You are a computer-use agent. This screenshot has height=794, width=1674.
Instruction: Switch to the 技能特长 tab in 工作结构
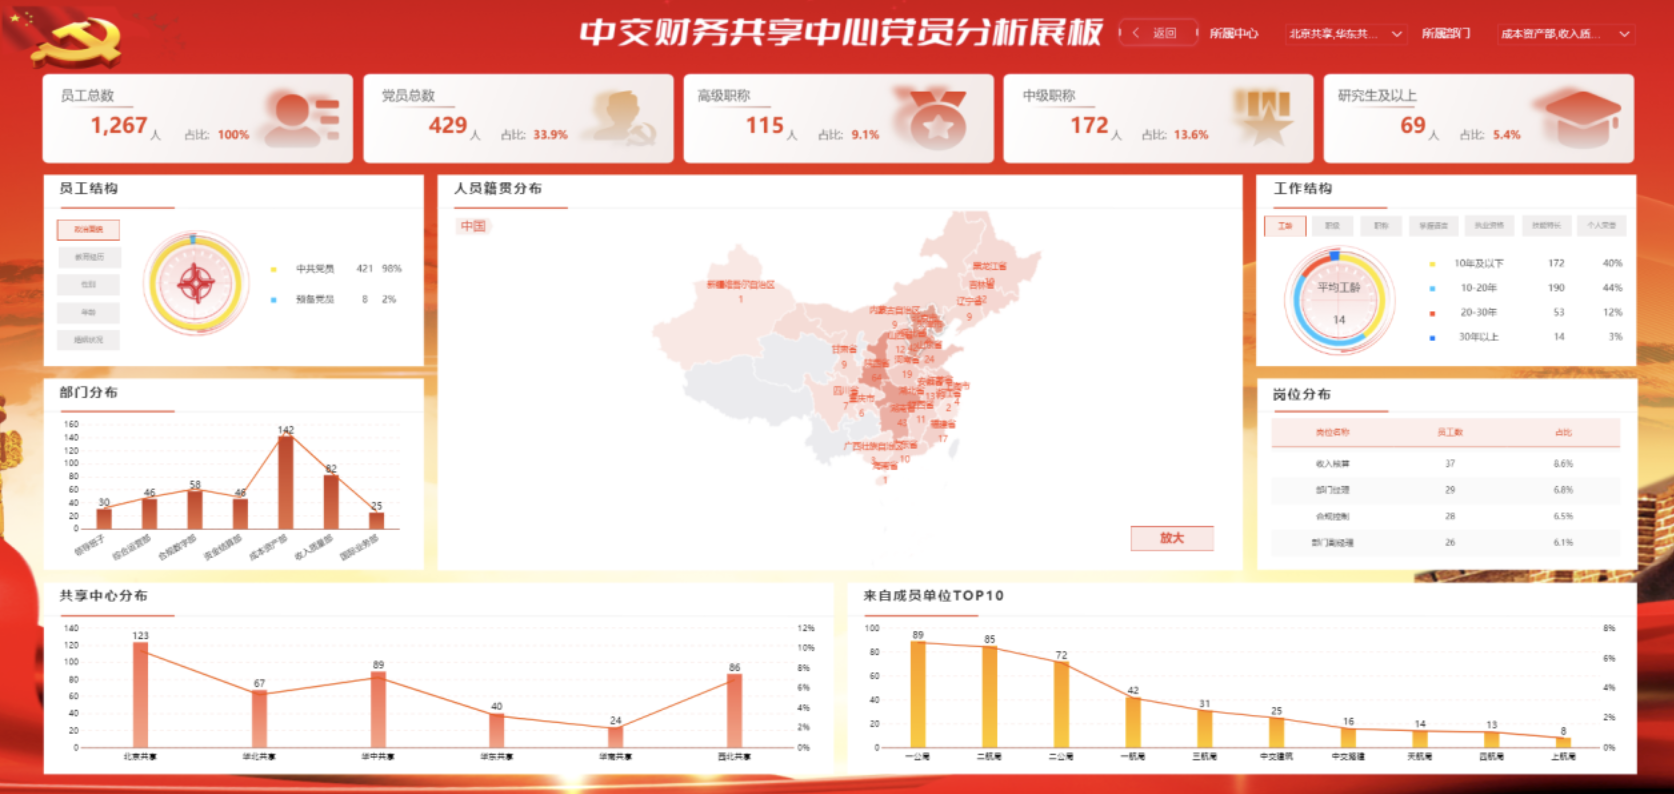(1546, 226)
